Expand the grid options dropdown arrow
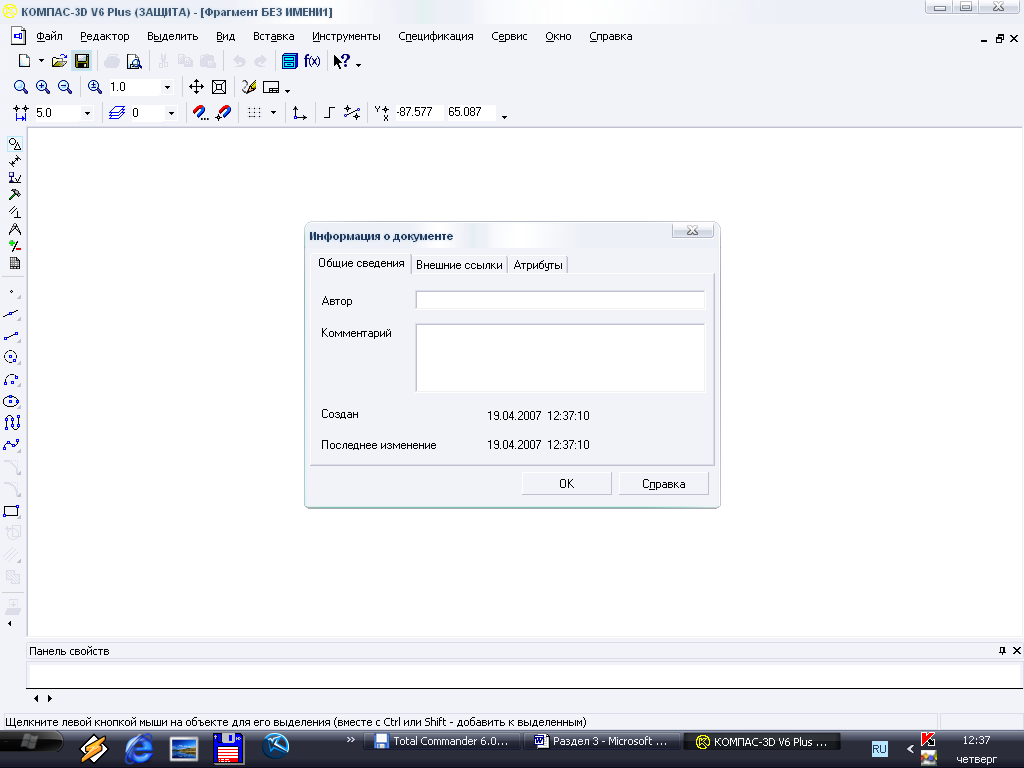The height and width of the screenshot is (768, 1024). (273, 113)
